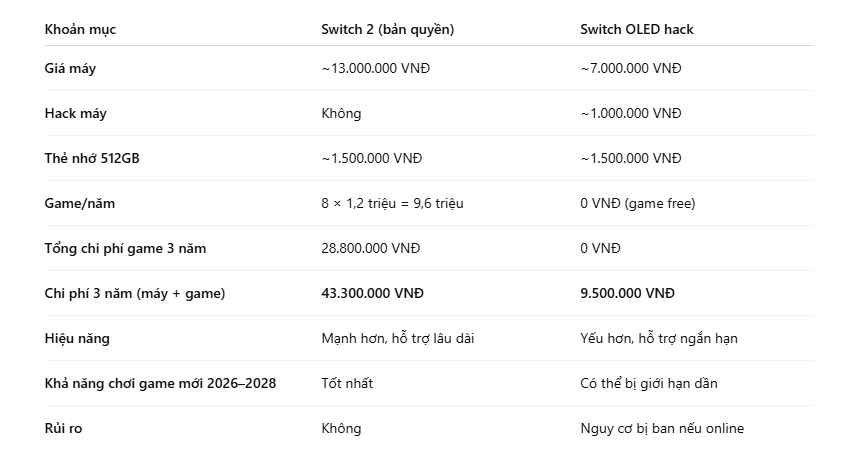Click the 28.800.000 VNĐ cell
The width and height of the screenshot is (864, 471).
[371, 248]
